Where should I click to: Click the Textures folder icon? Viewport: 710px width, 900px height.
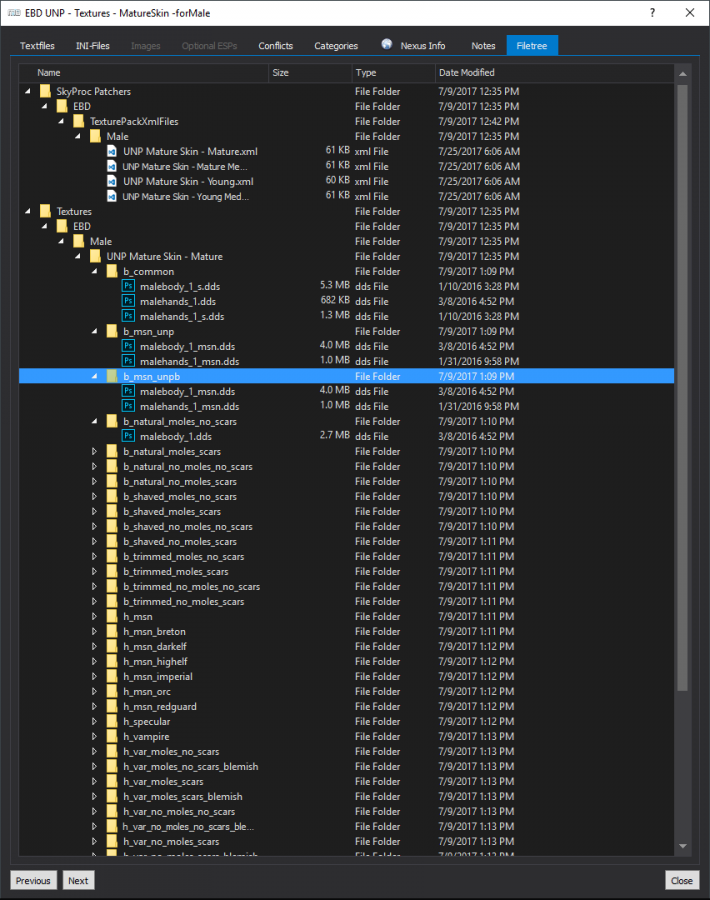tap(45, 211)
